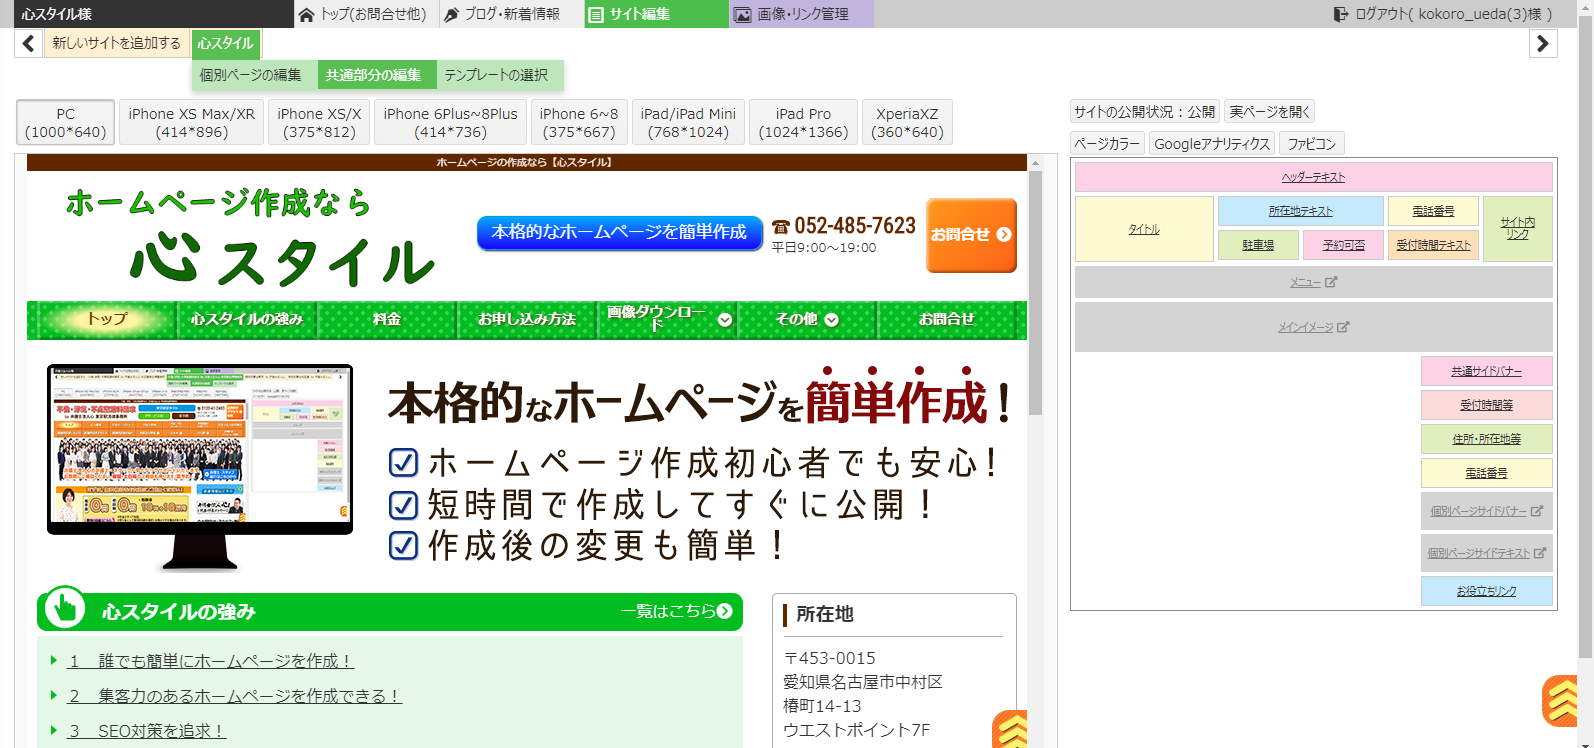Edit the orange 受付時間テキスト block

1433,245
